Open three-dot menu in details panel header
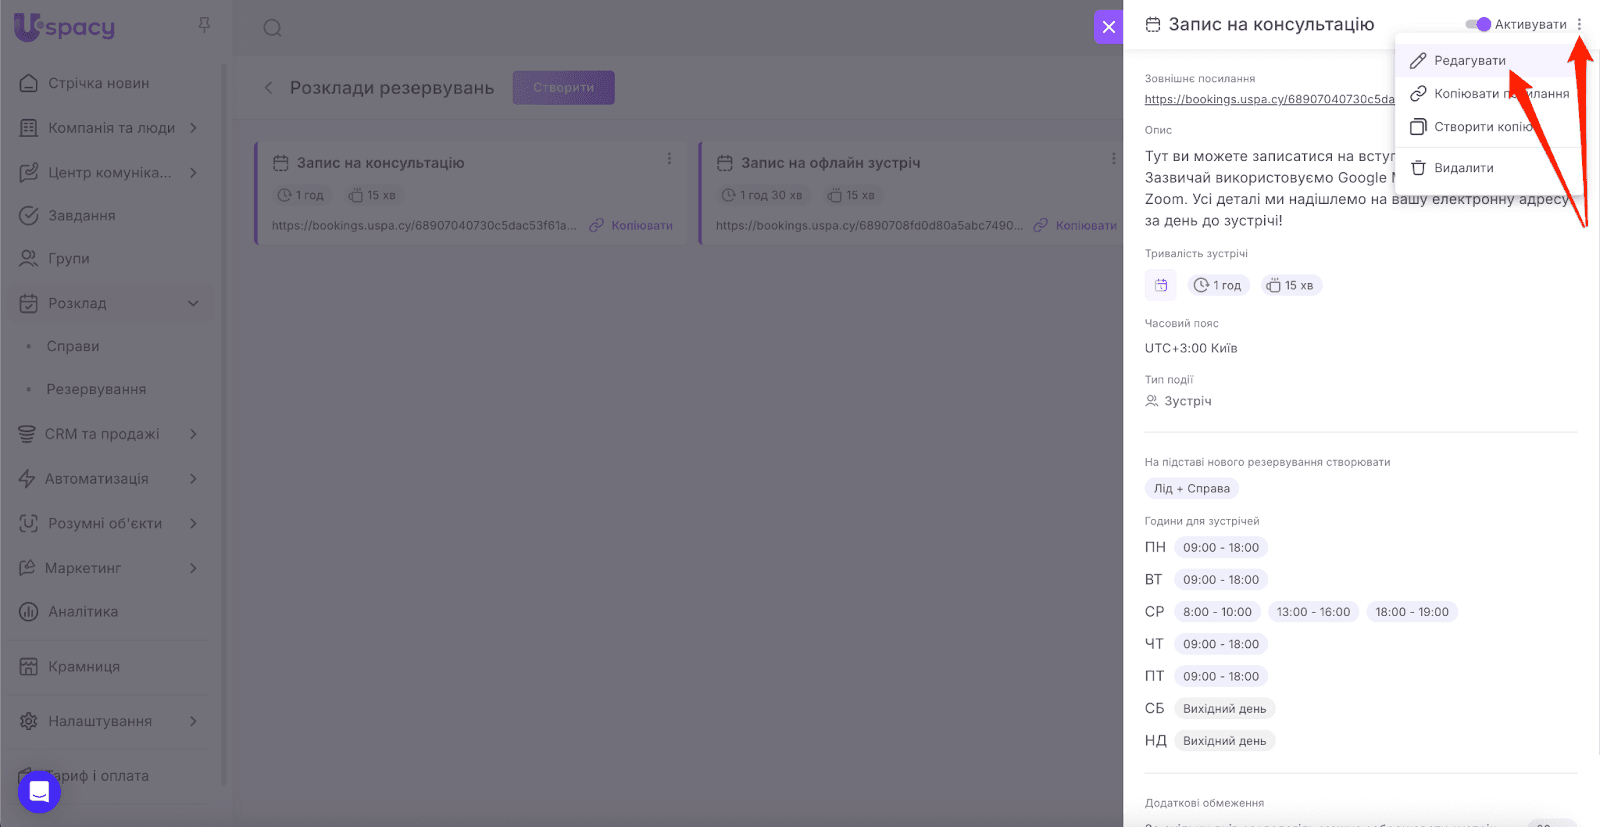 click(x=1579, y=25)
